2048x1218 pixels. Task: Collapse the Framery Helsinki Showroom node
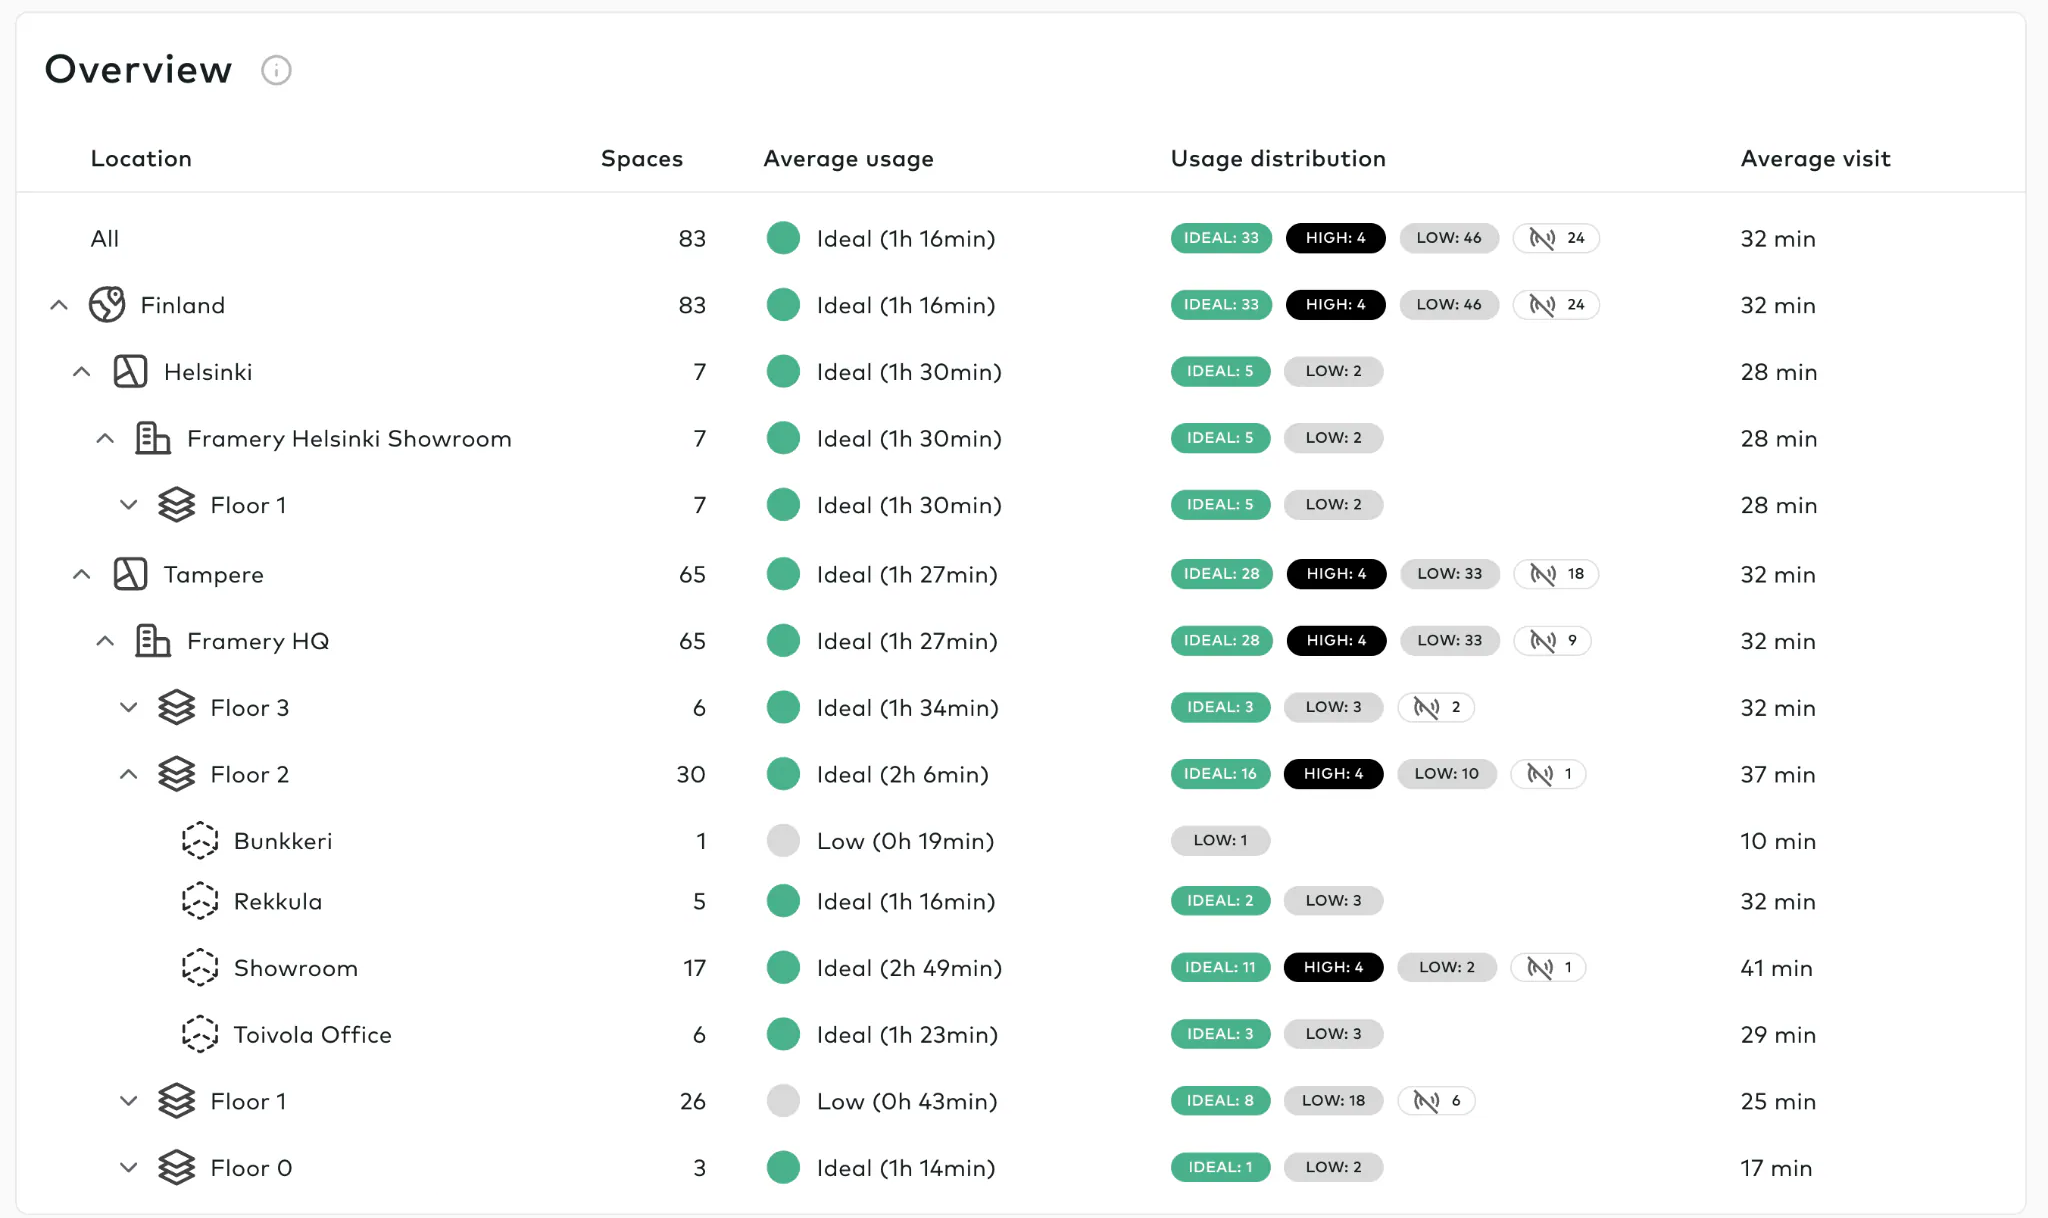(x=105, y=438)
